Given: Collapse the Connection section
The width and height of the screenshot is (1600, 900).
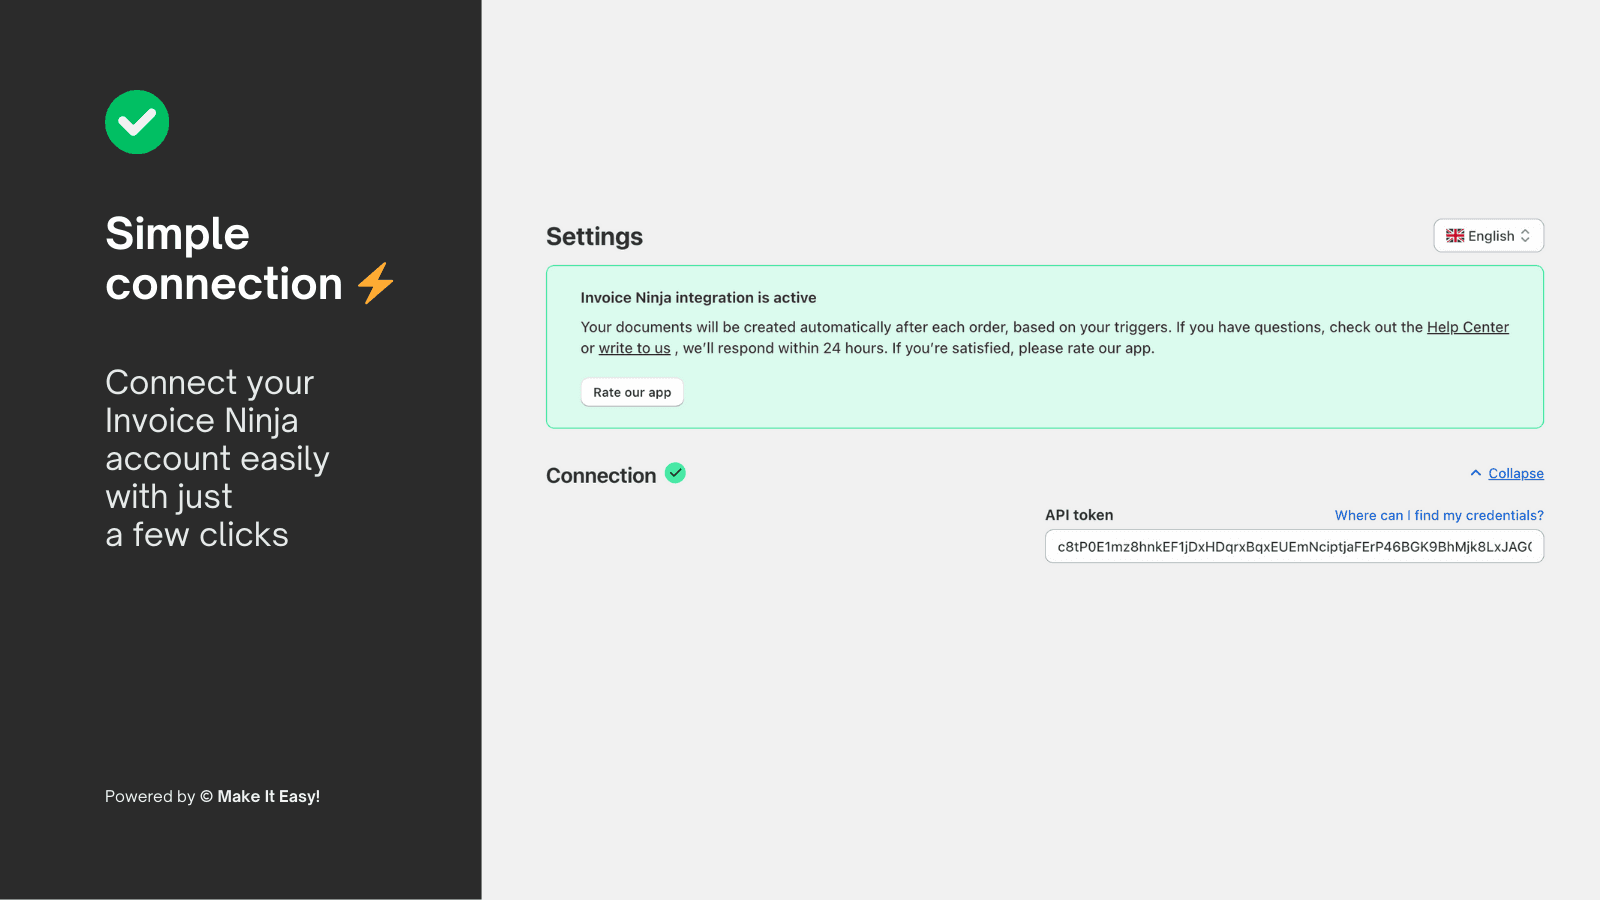Looking at the screenshot, I should click(x=1515, y=474).
